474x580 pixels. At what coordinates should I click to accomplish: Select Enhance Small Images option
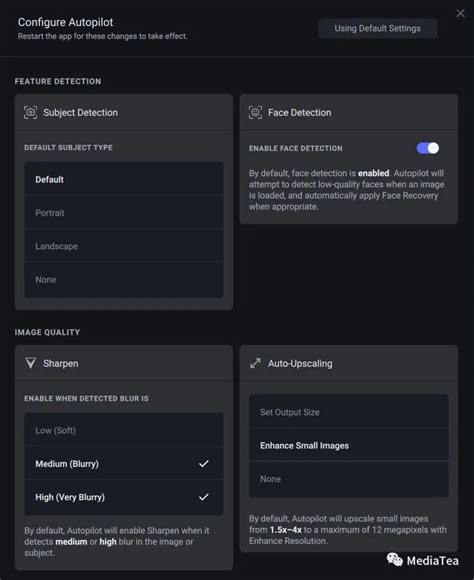click(x=349, y=445)
